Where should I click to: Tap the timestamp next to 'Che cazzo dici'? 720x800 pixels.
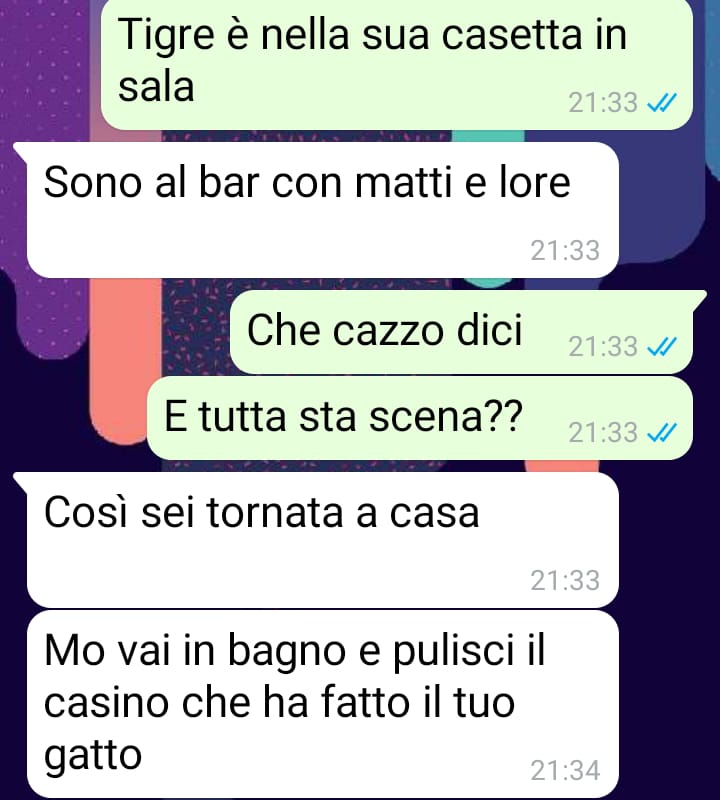[x=603, y=346]
